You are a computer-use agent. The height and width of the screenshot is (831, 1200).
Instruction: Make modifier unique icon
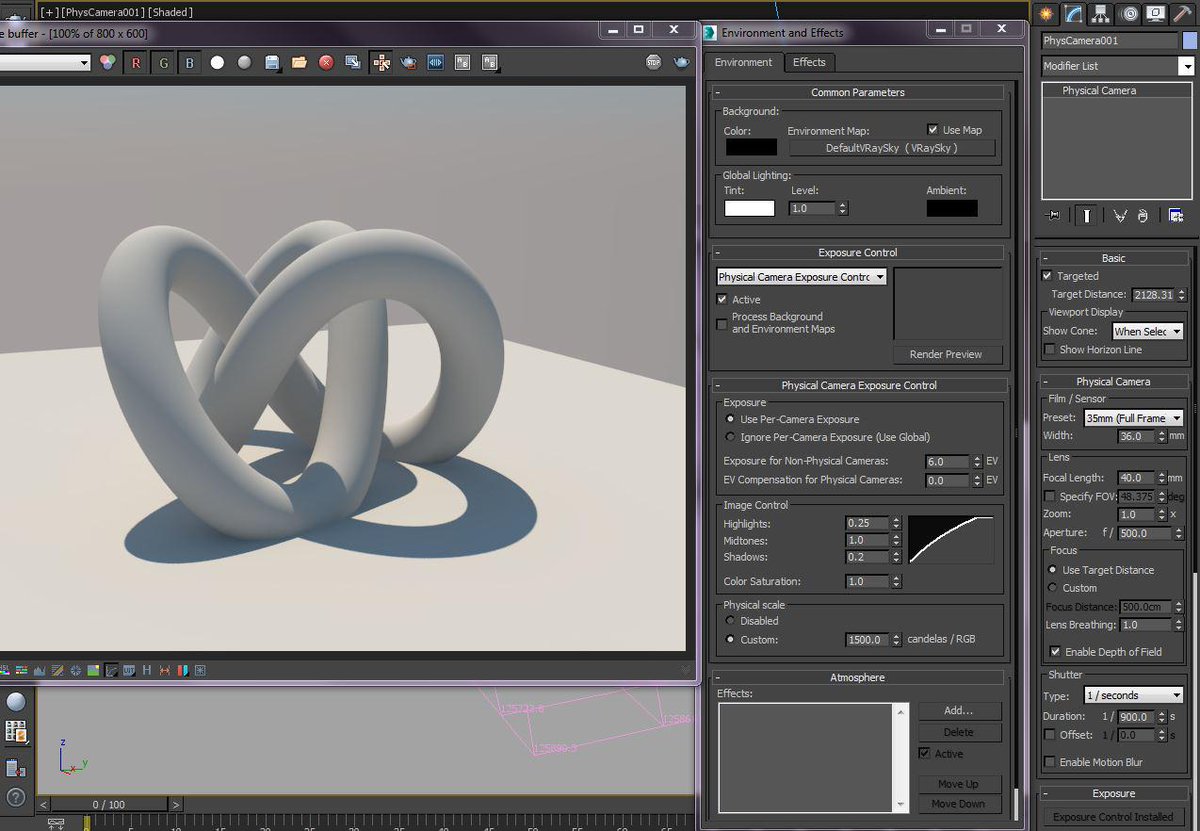[x=1121, y=215]
